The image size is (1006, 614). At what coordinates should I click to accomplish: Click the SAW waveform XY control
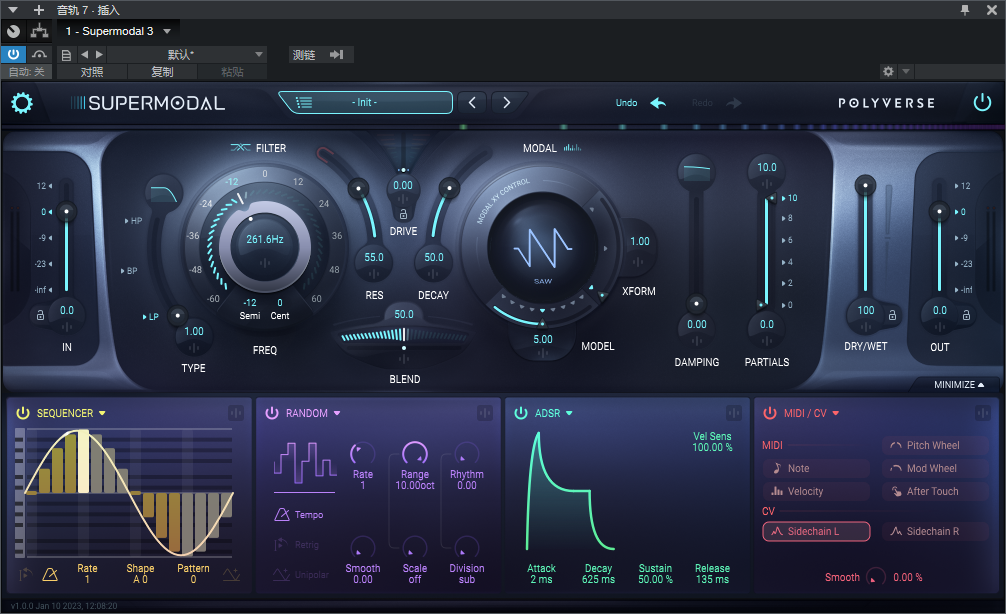coord(543,248)
